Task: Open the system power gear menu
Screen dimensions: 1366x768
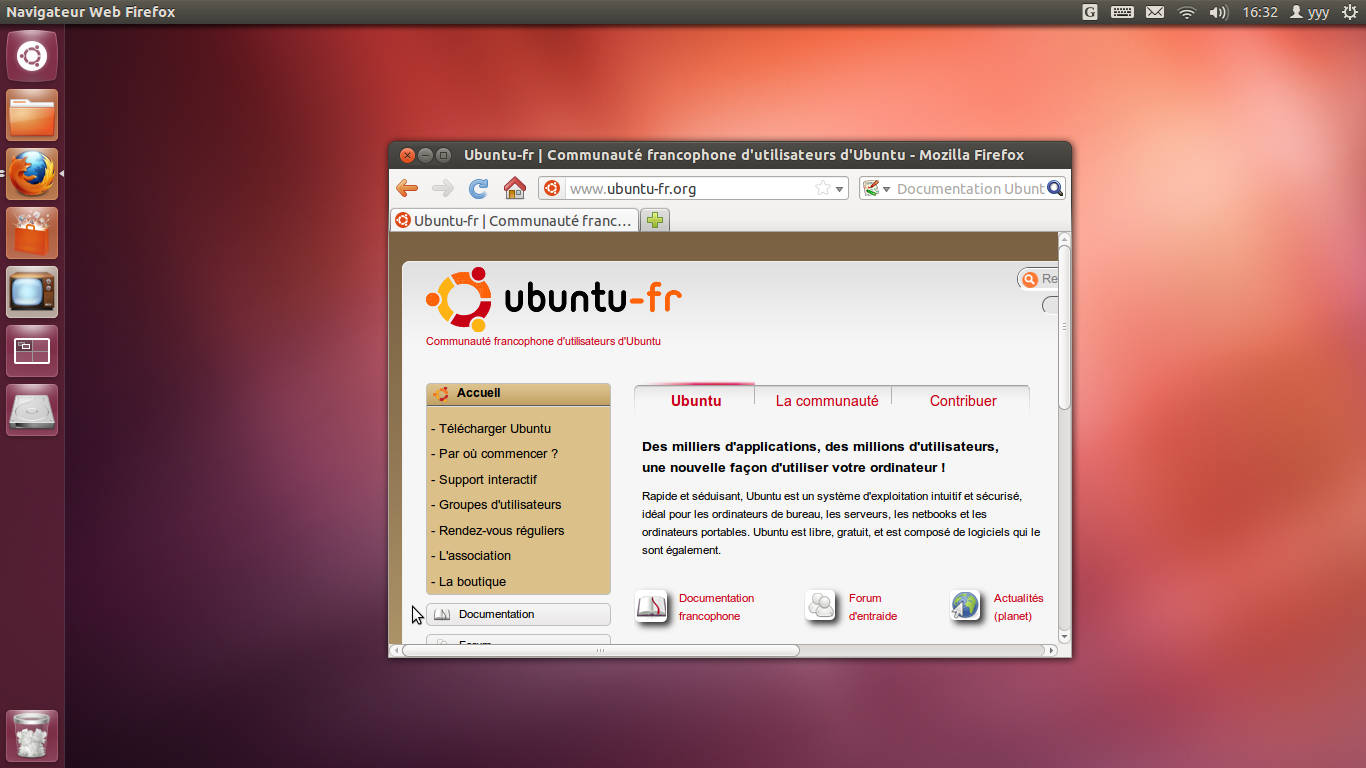Action: tap(1349, 12)
